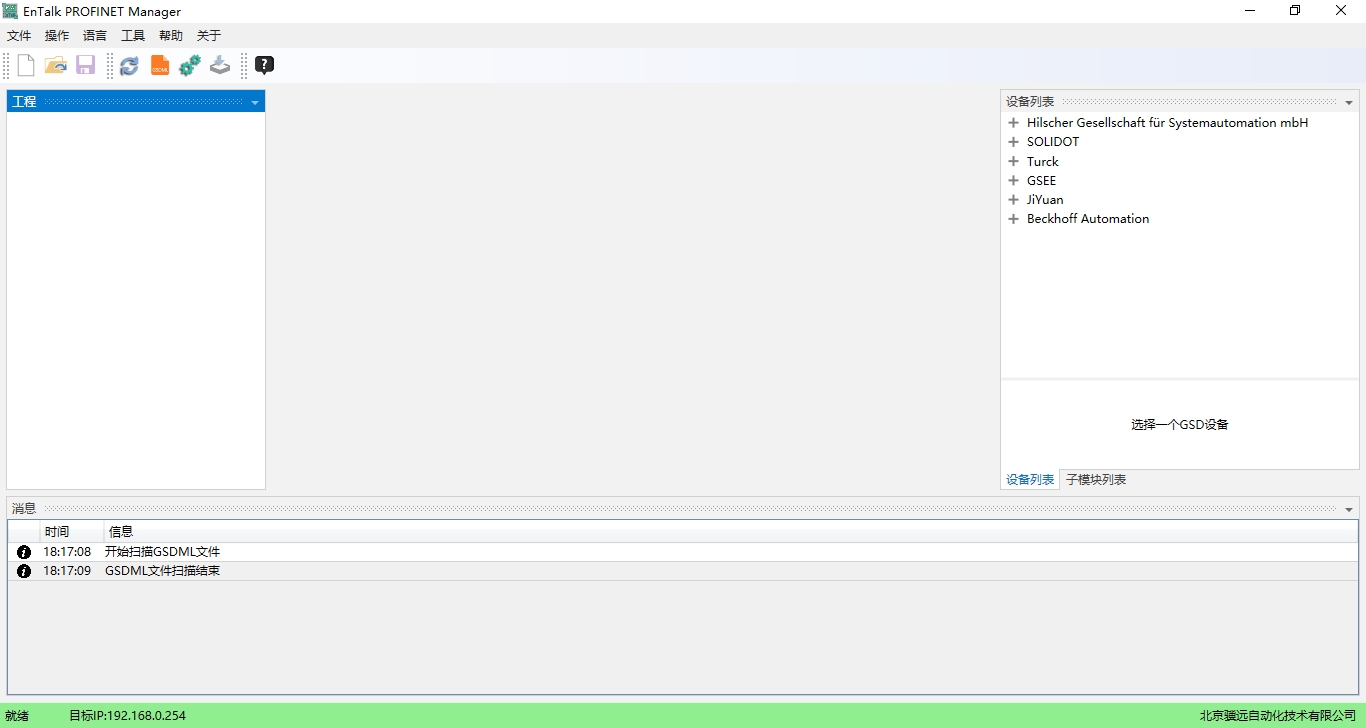Image resolution: width=1366 pixels, height=728 pixels.
Task: Expand the SOLIDOT device node
Action: (1013, 142)
